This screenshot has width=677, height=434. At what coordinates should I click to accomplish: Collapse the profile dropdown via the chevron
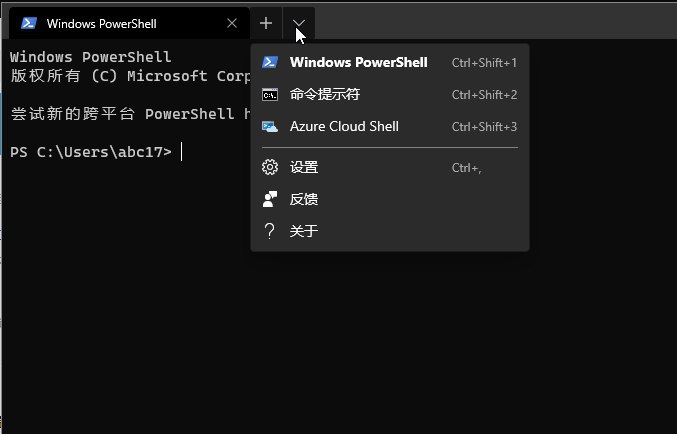299,23
